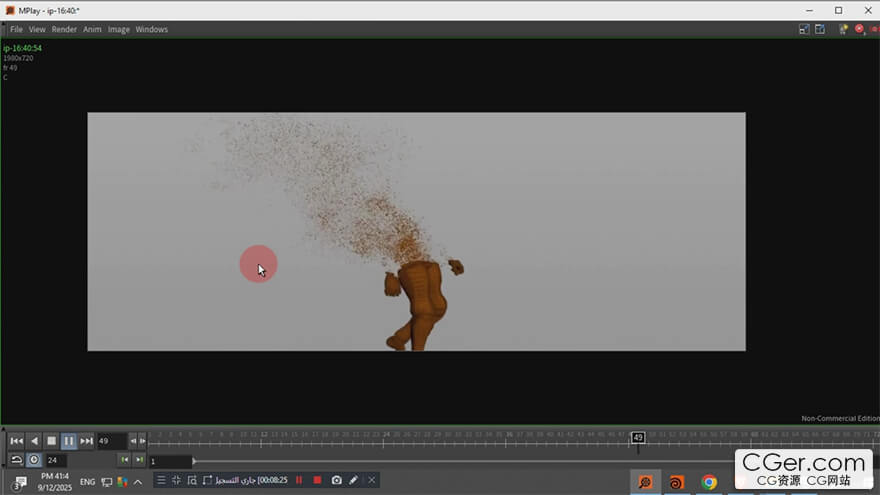
Task: Open the Anim menu
Action: pyautogui.click(x=92, y=30)
